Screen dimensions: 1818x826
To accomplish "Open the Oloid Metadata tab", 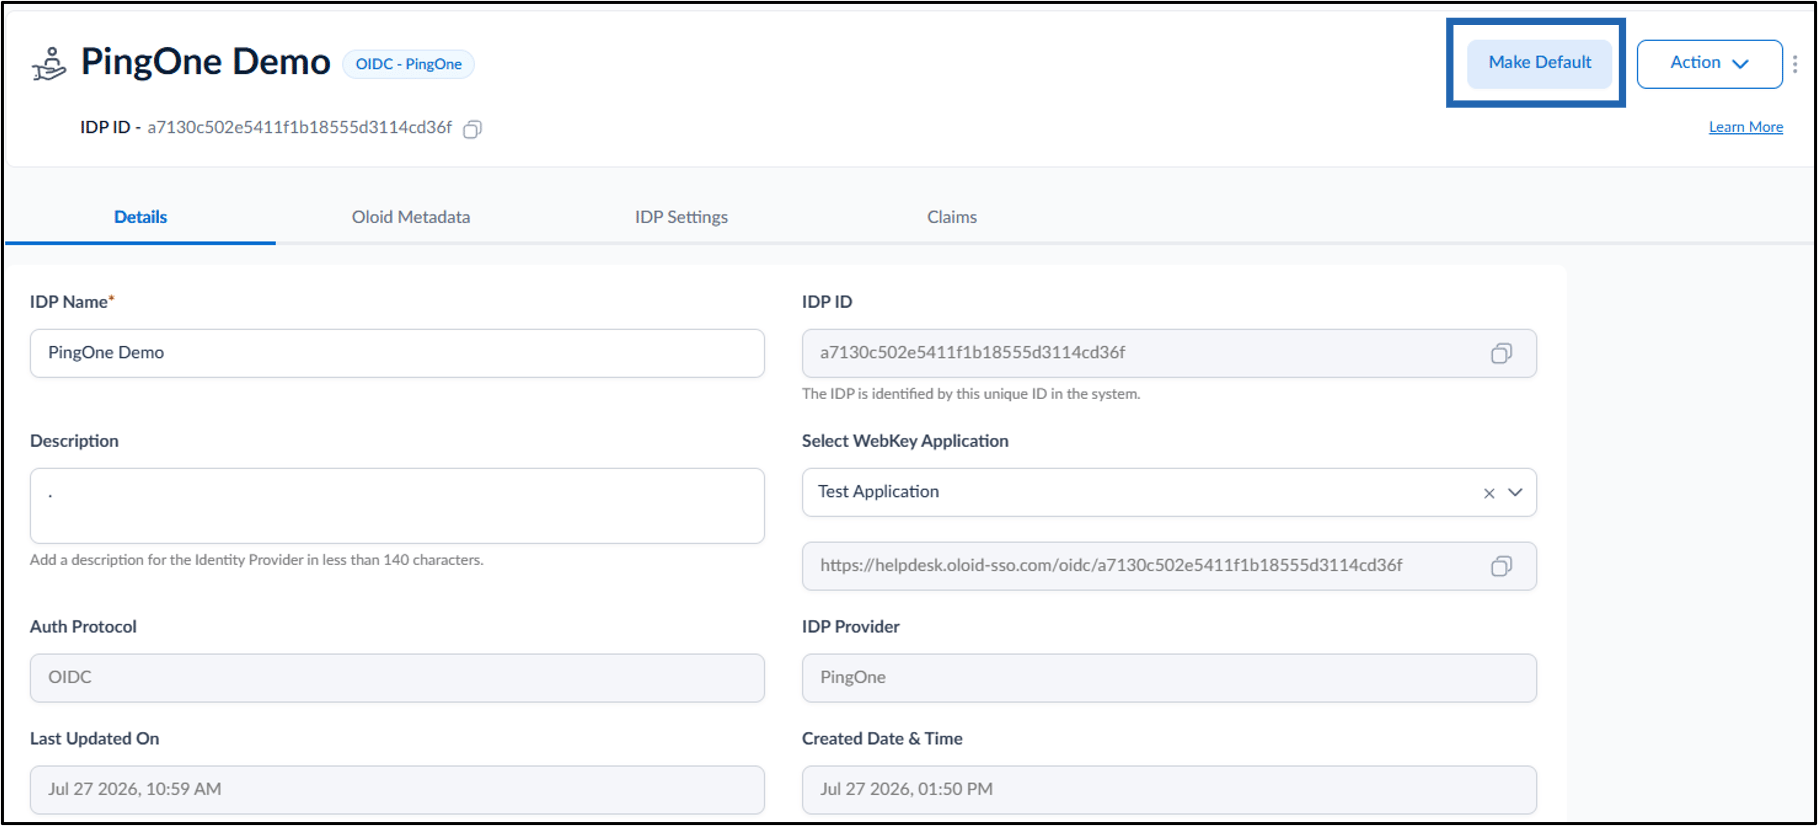I will (411, 217).
